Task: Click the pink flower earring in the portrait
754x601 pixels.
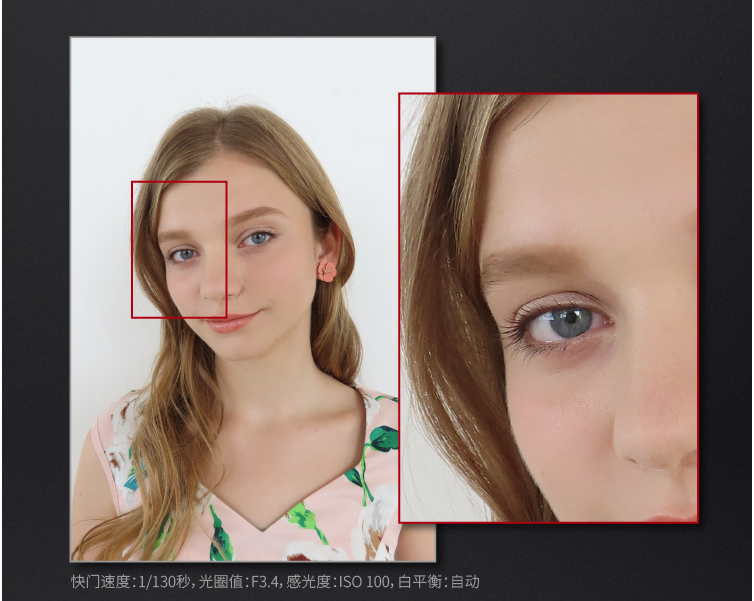Action: 327,270
